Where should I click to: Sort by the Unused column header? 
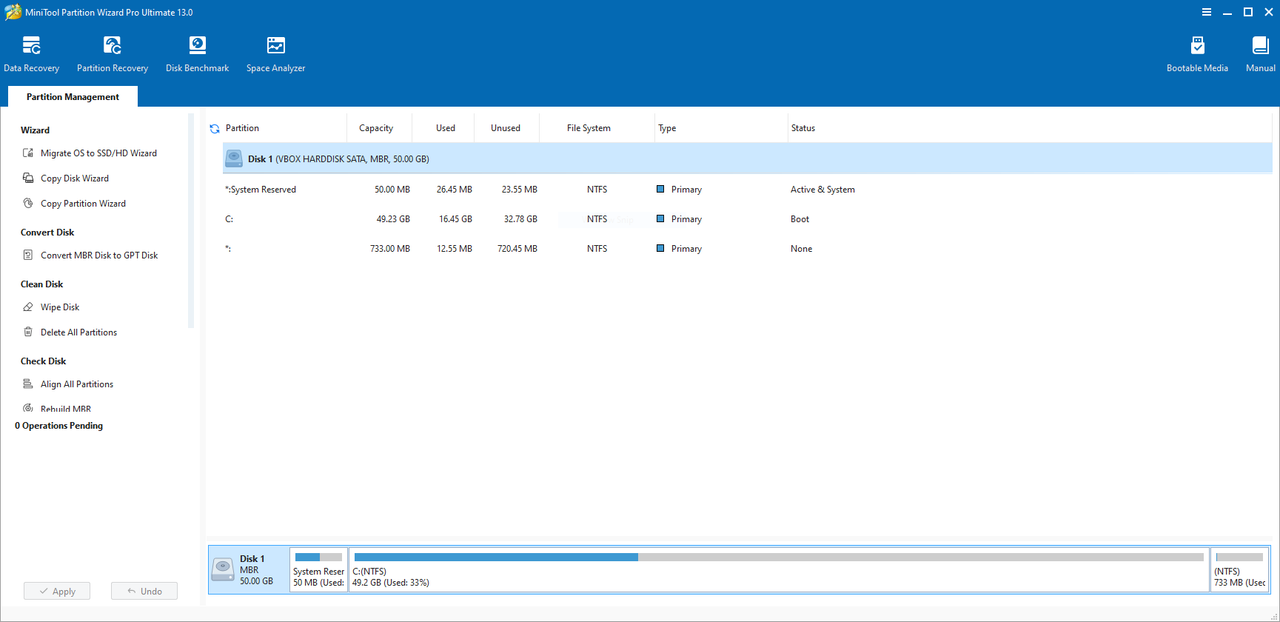(505, 128)
